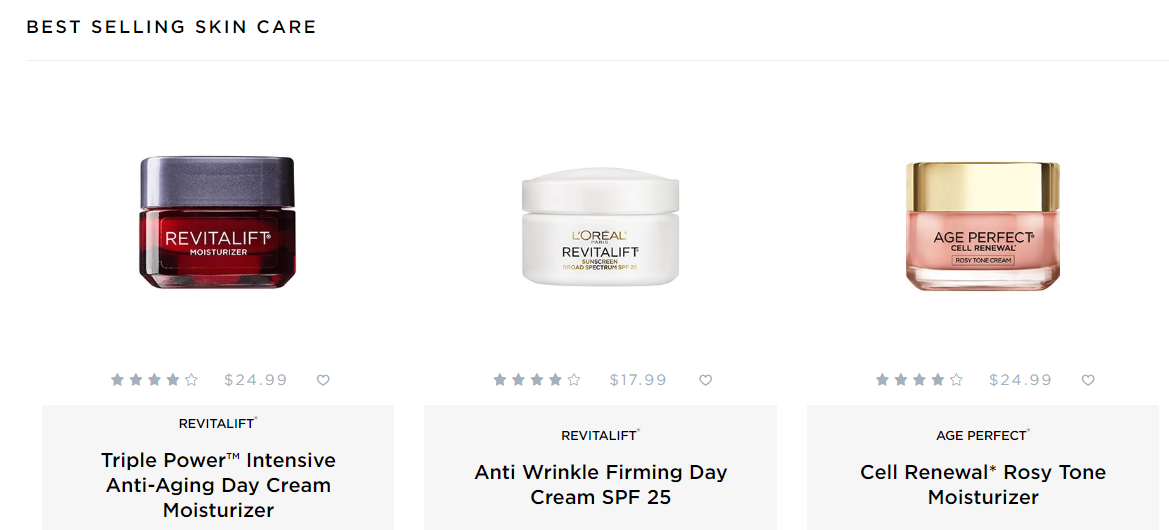Viewport: 1169px width, 530px height.
Task: Open star rating of Triple Power cream
Action: click(154, 380)
